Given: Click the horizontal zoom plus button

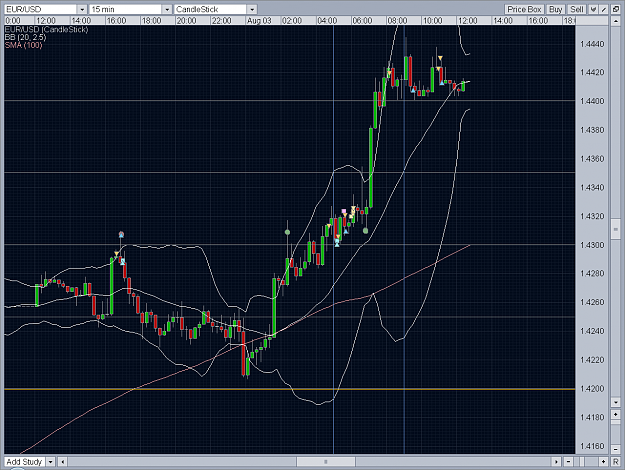Looking at the screenshot, I should 603,462.
